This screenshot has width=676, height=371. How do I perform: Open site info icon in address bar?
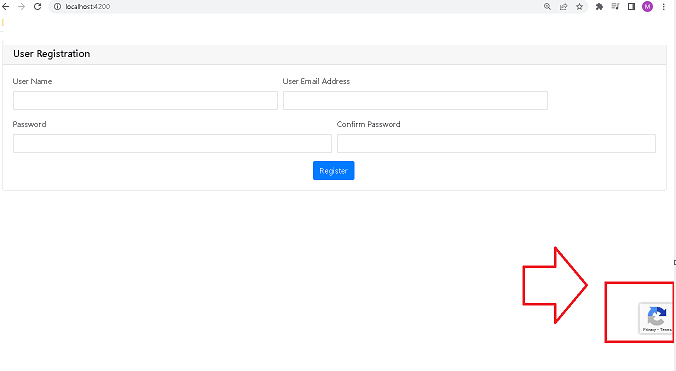tap(57, 6)
